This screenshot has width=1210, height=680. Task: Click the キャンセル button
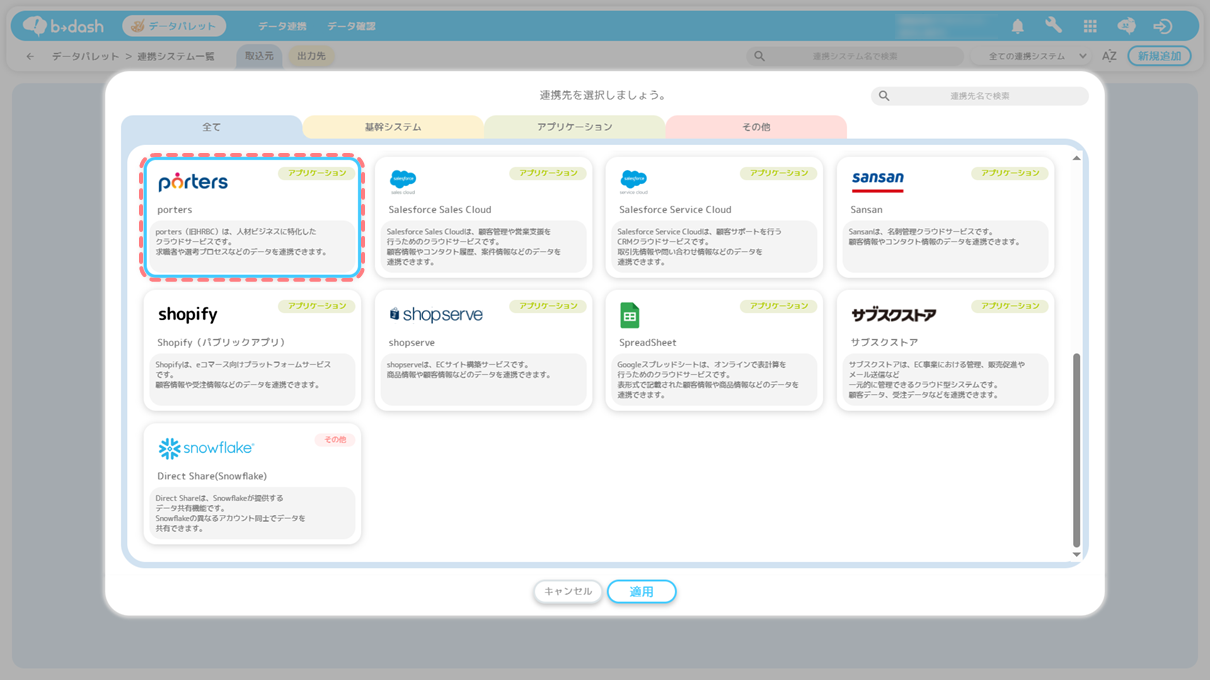coord(568,591)
